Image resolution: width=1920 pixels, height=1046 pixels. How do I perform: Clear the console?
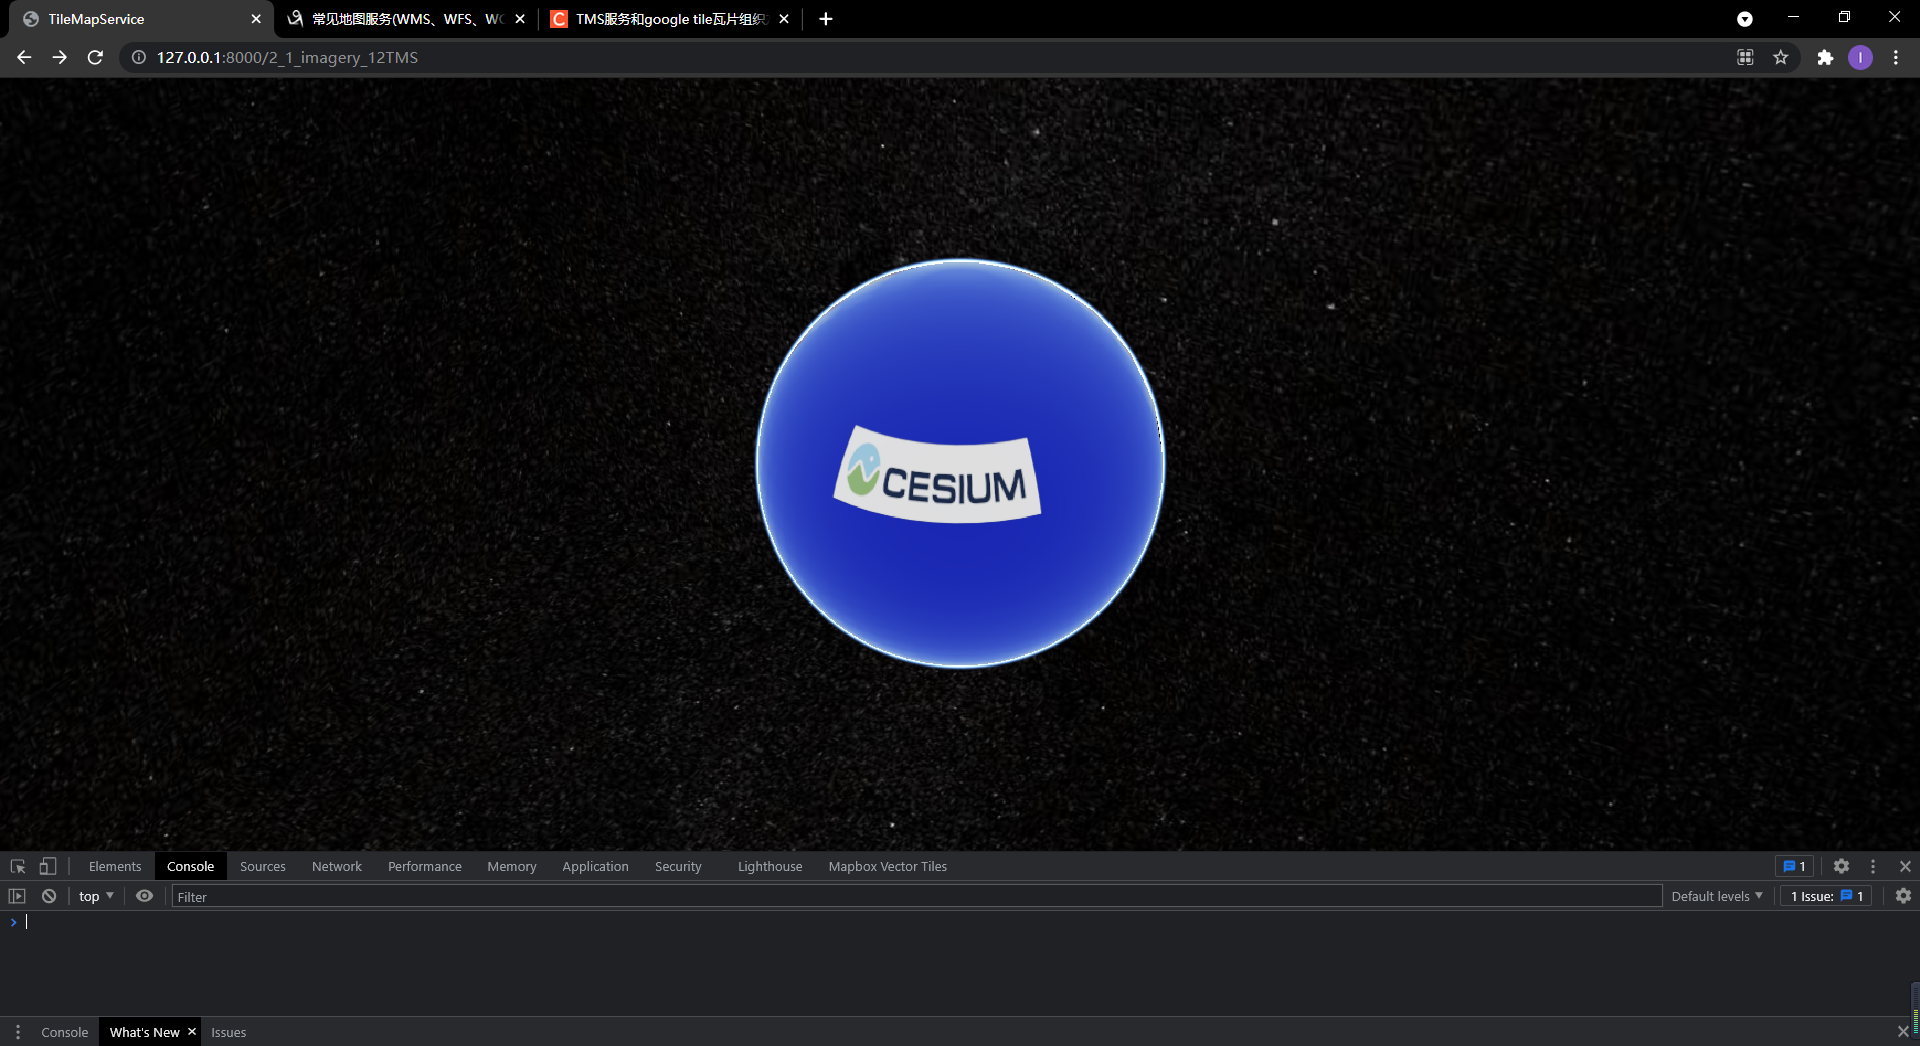click(x=49, y=896)
